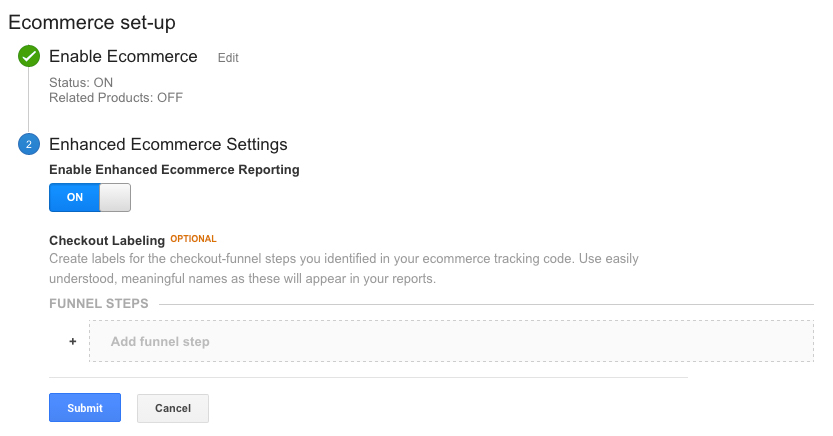Image resolution: width=833 pixels, height=436 pixels.
Task: Click the Checkout Labeling label
Action: [107, 240]
